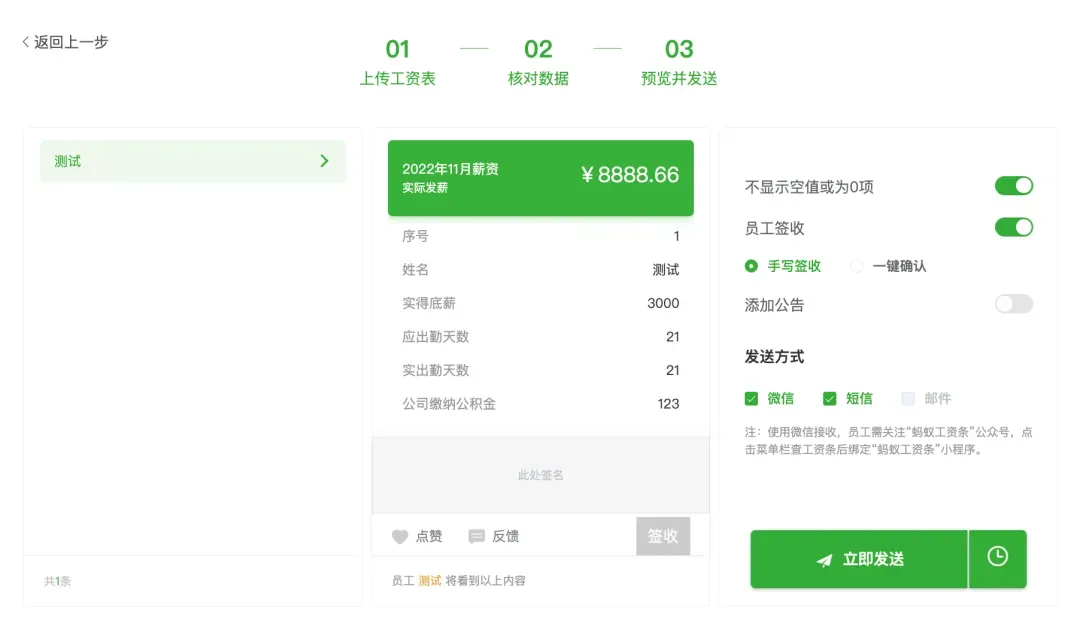Image resolution: width=1080 pixels, height=623 pixels.
Task: Go to step 03 预览并发送
Action: click(x=679, y=62)
